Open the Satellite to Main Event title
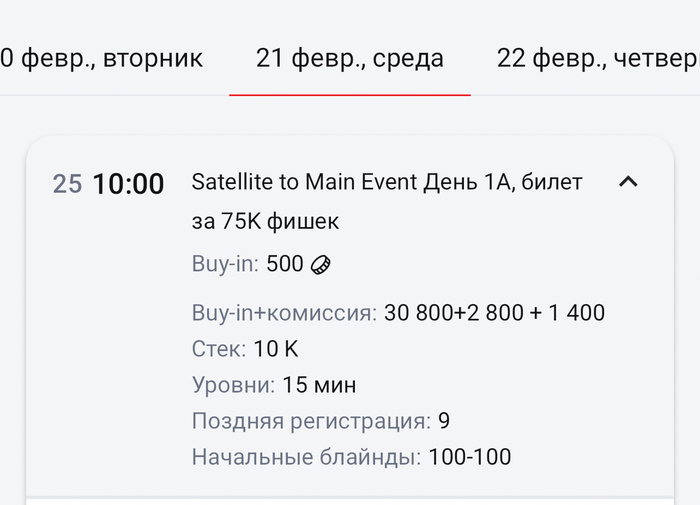The width and height of the screenshot is (700, 505). click(386, 182)
